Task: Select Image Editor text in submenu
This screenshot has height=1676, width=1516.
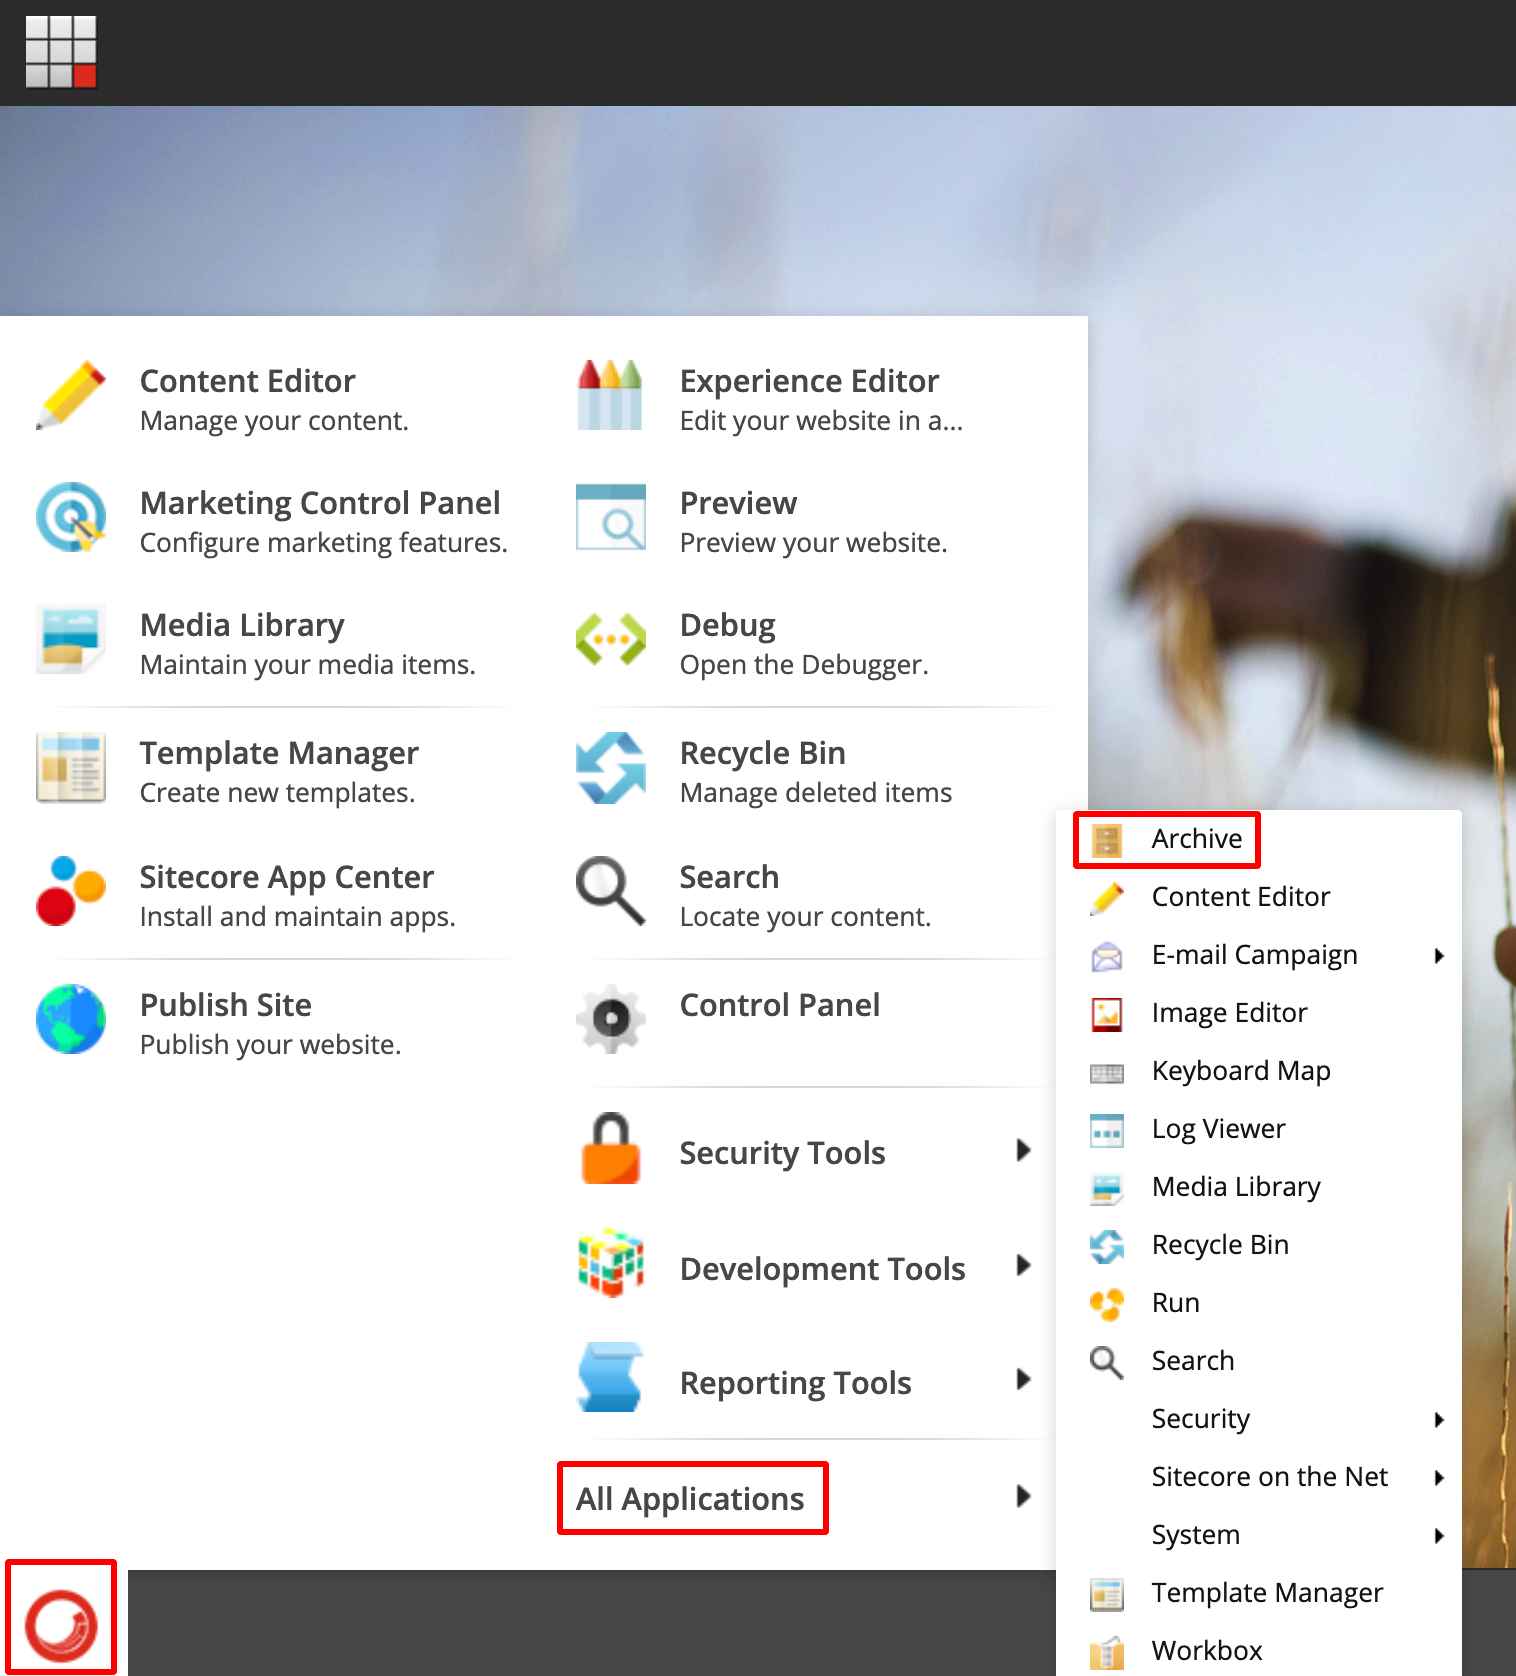Action: tap(1229, 1013)
